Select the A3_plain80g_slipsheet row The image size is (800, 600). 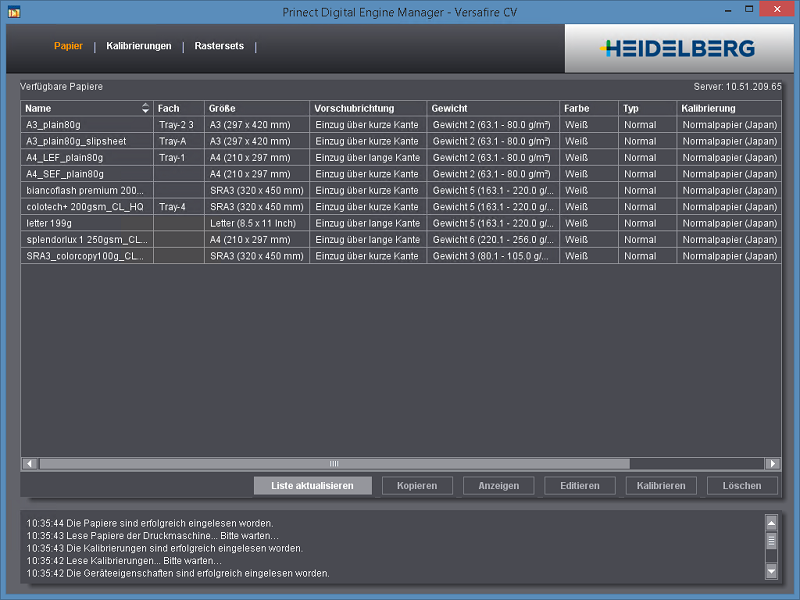pyautogui.click(x=401, y=141)
